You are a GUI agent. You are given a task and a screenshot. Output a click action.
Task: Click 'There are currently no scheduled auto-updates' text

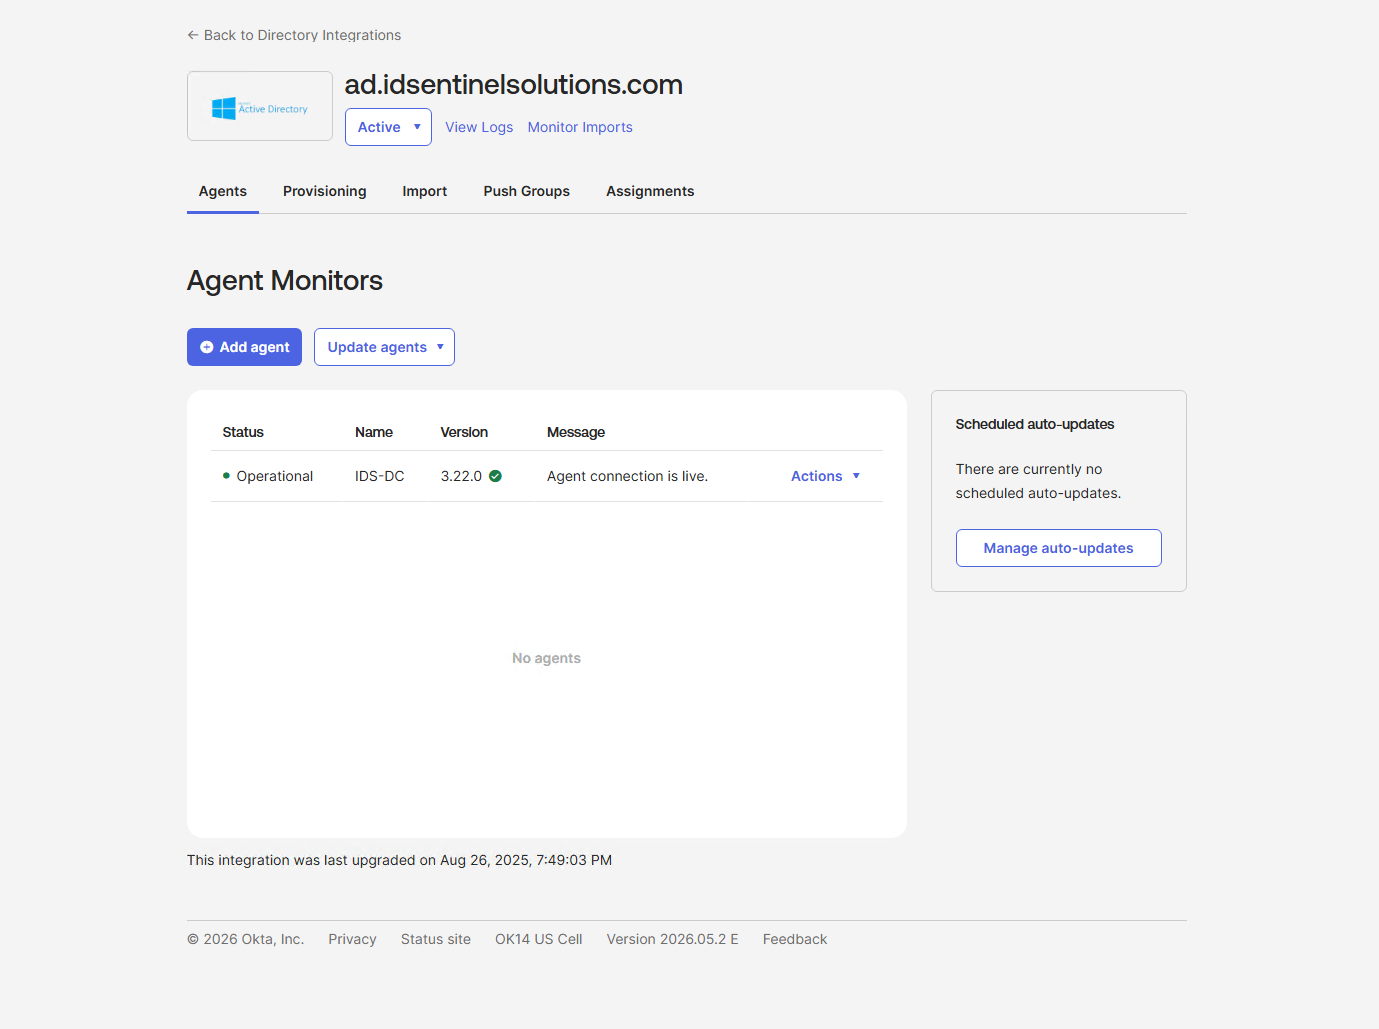1038,481
